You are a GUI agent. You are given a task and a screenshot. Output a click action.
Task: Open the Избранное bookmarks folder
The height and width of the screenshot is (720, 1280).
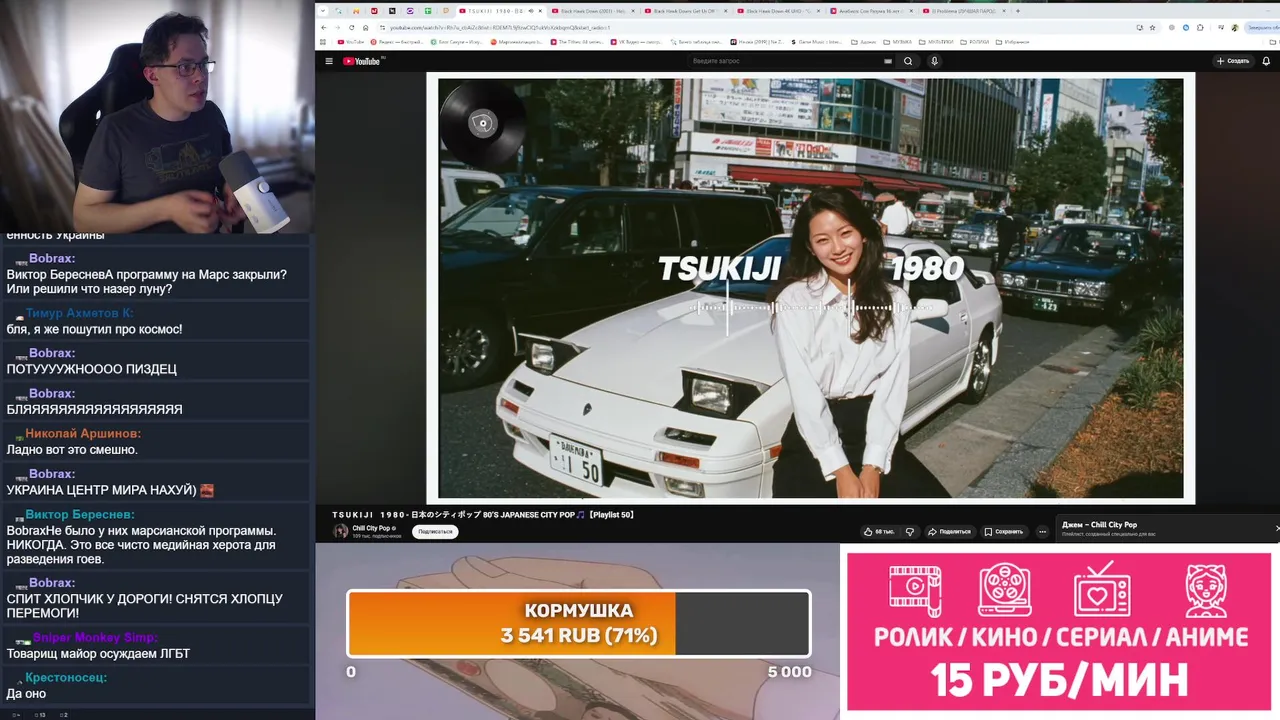click(1012, 42)
